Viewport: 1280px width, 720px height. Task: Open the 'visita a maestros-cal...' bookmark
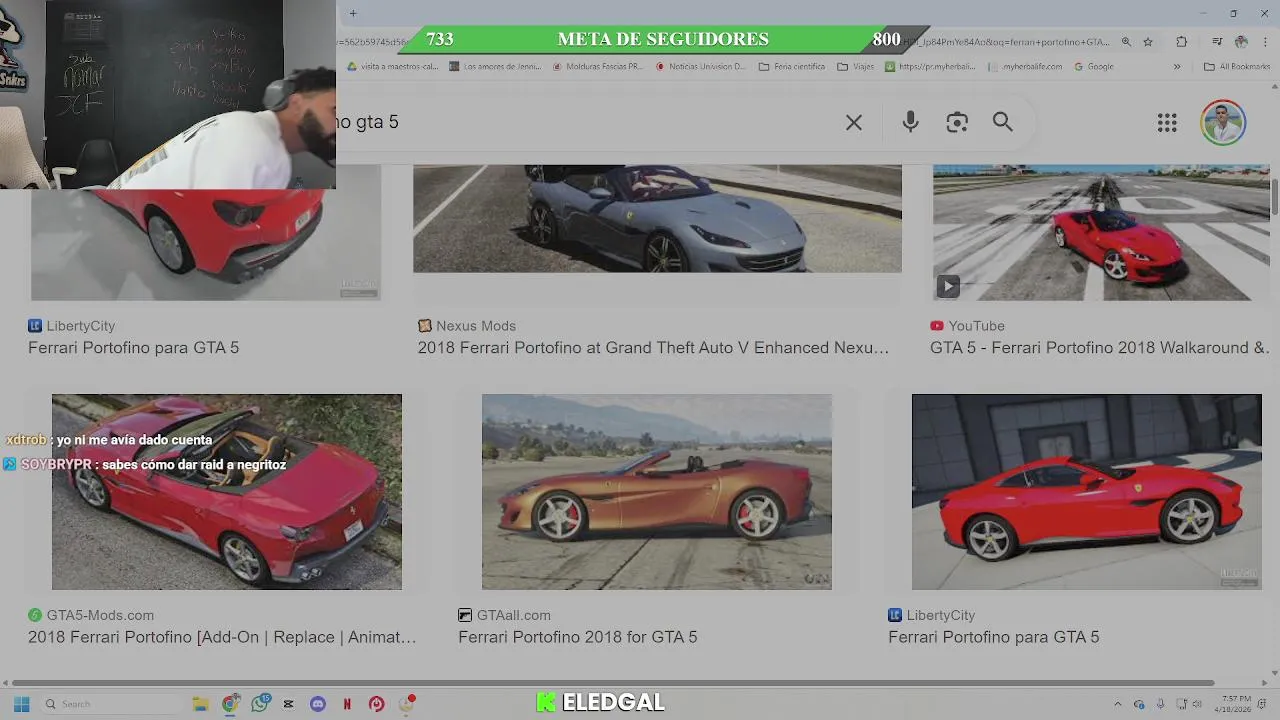click(x=393, y=67)
